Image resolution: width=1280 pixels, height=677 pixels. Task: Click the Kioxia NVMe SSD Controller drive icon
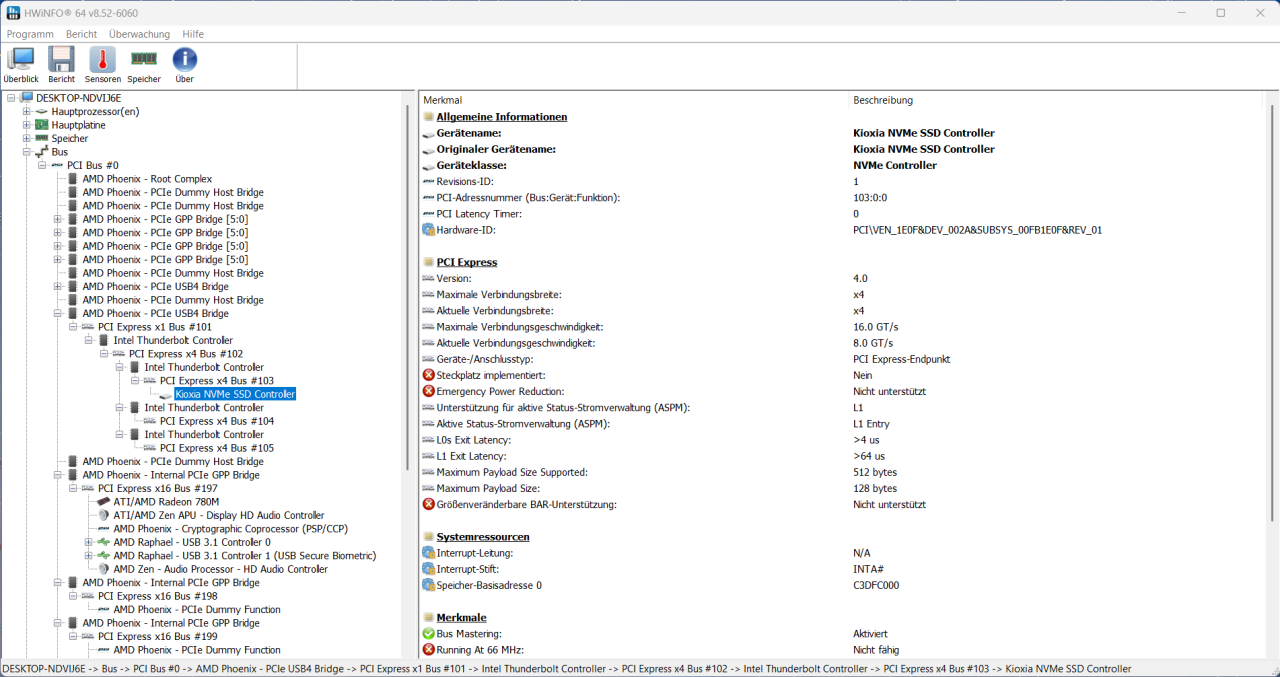[x=166, y=394]
